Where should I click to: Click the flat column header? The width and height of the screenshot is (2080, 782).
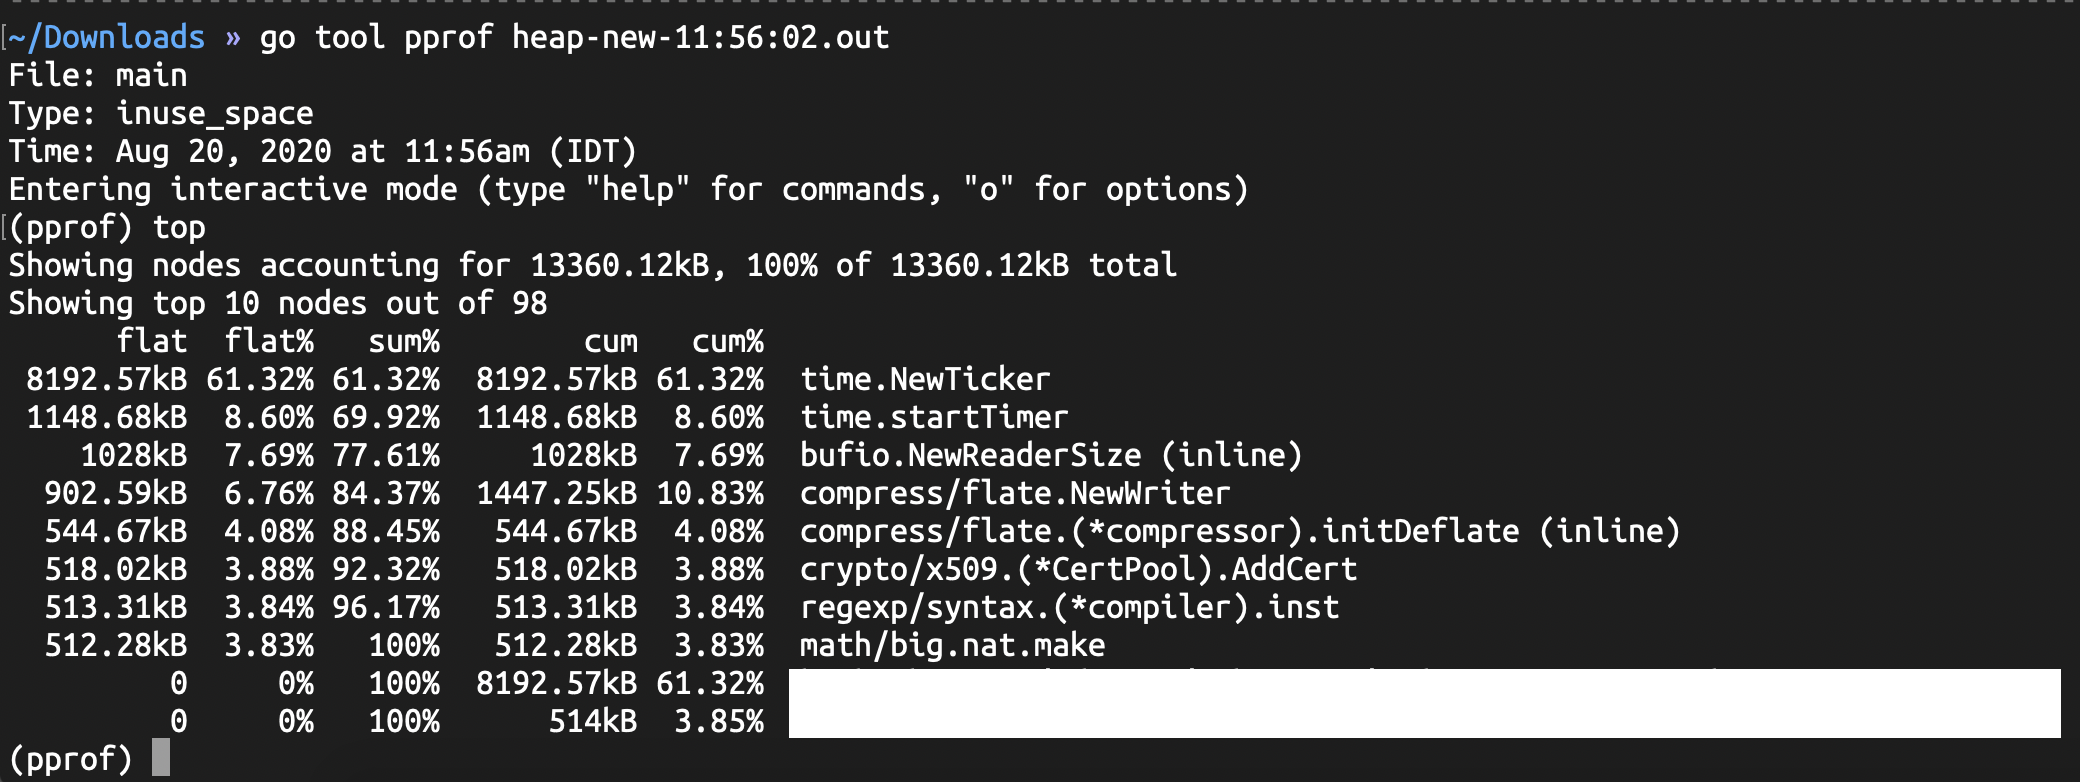point(152,342)
